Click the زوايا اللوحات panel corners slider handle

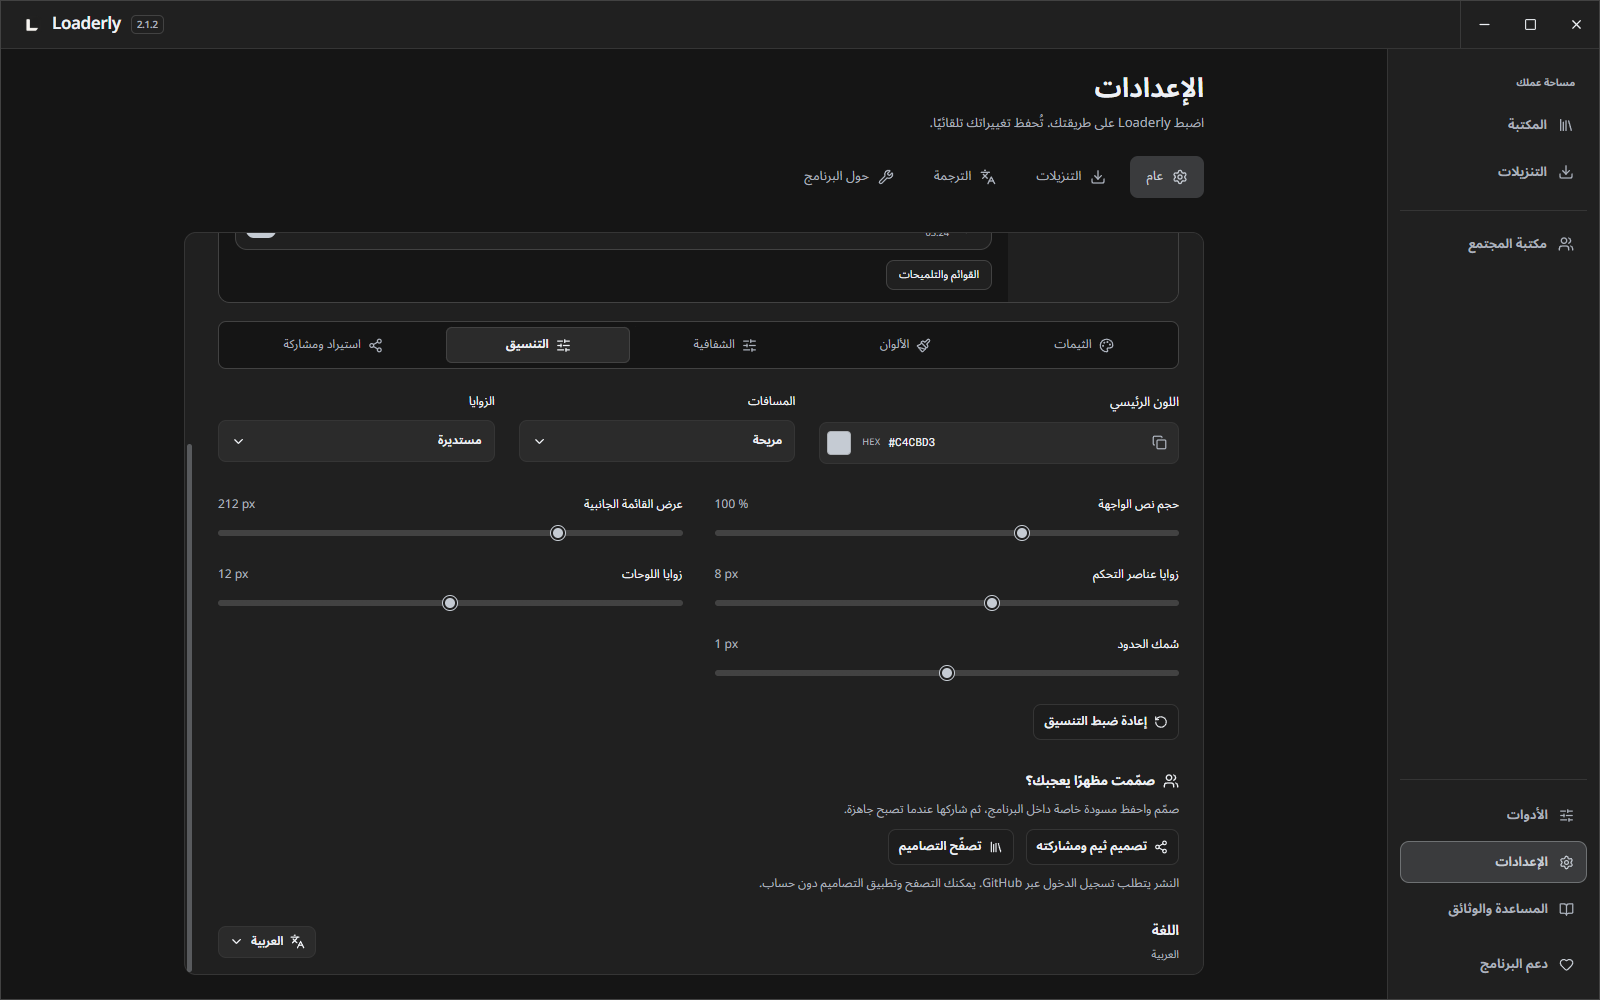tap(450, 603)
